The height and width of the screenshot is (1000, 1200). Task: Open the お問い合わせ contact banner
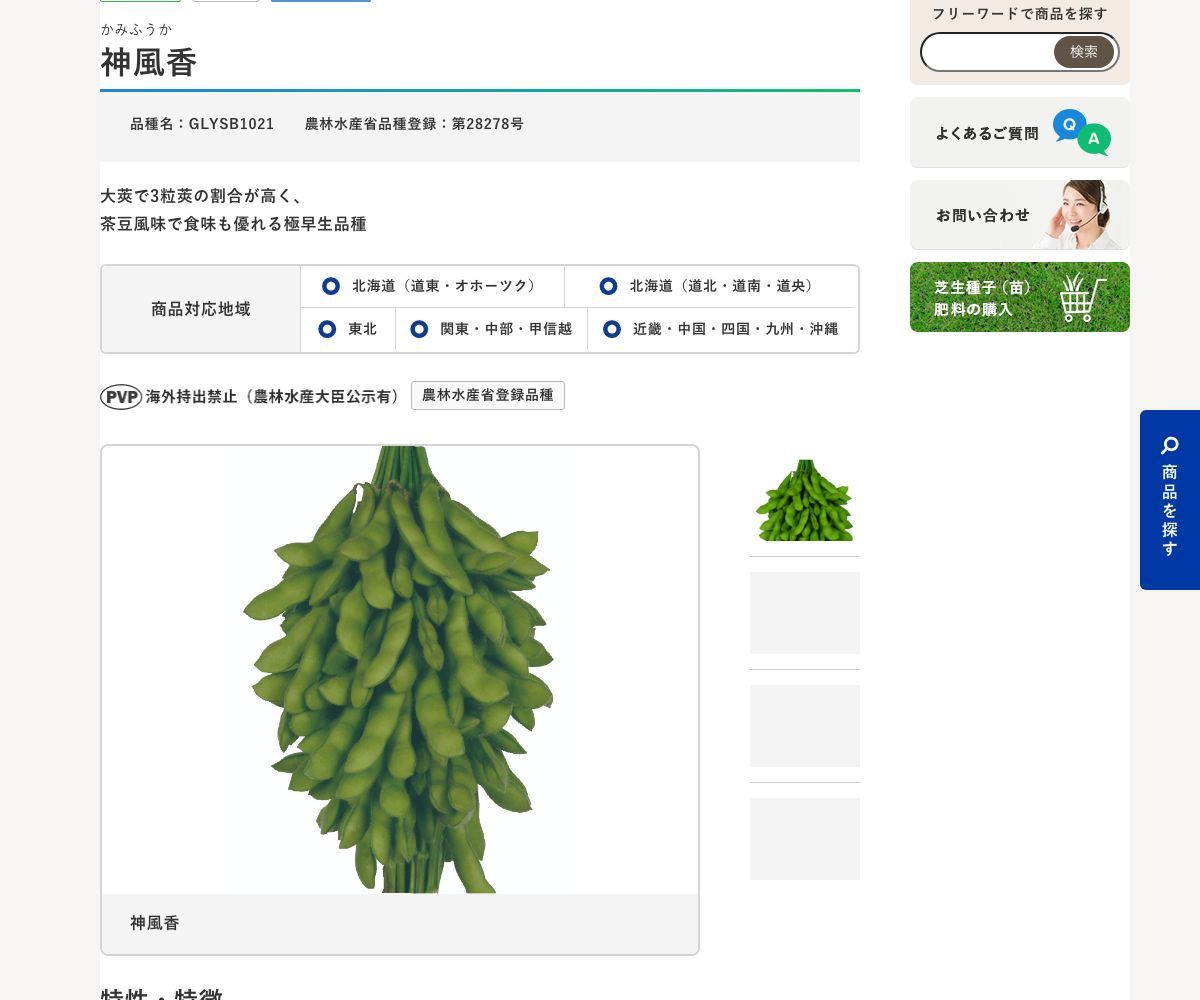[x=1020, y=215]
